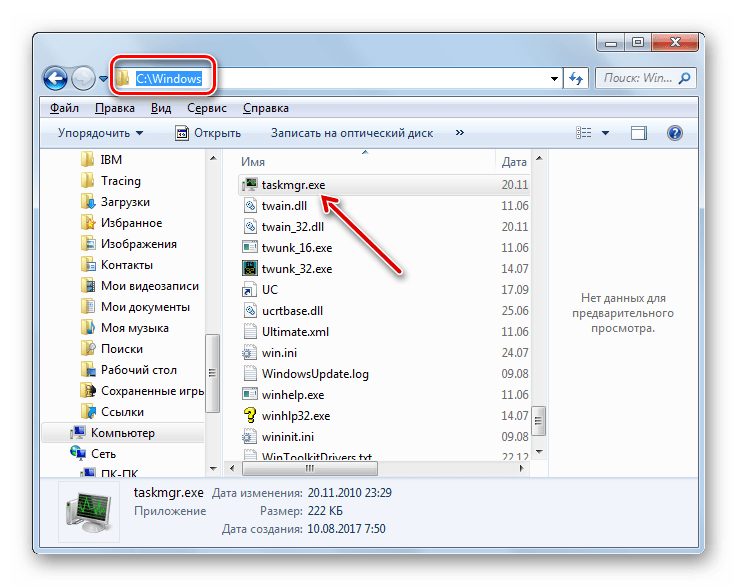Click the change view icon
Viewport: 738px width, 587px height.
tap(584, 133)
